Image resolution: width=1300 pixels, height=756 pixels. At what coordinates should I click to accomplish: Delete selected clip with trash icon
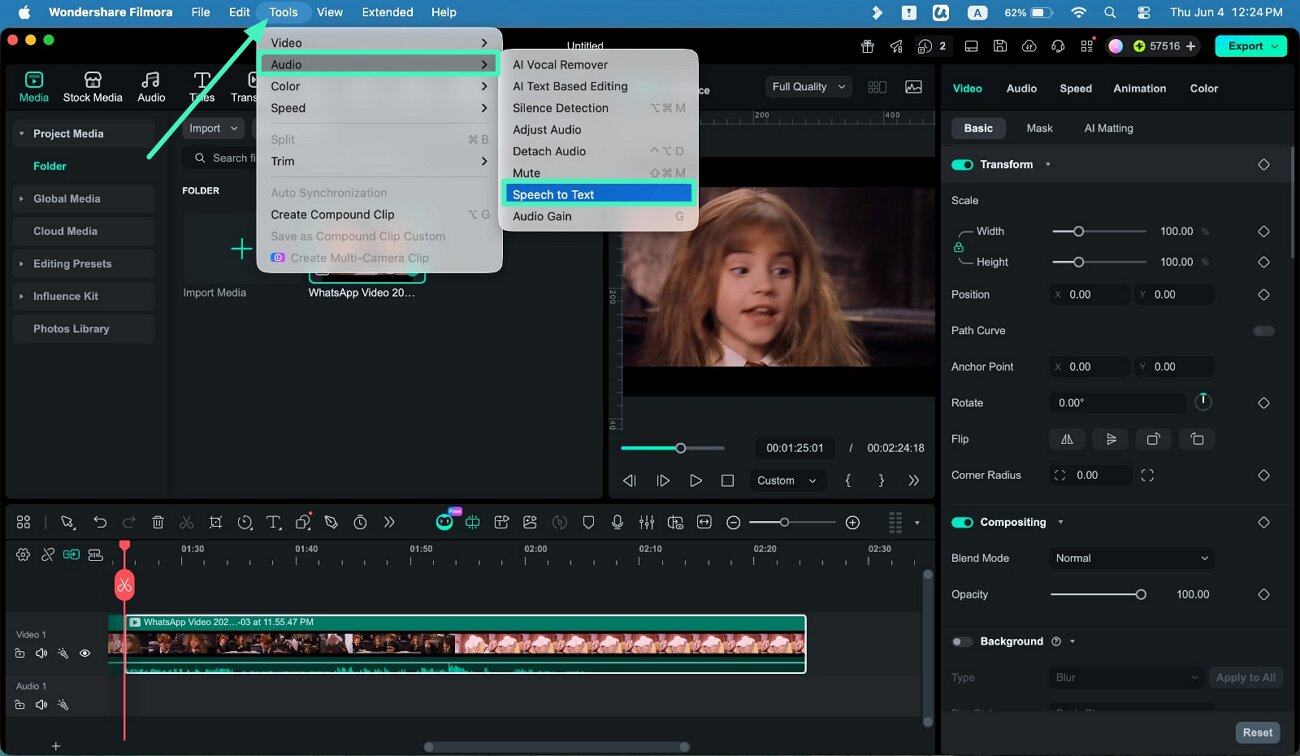158,522
